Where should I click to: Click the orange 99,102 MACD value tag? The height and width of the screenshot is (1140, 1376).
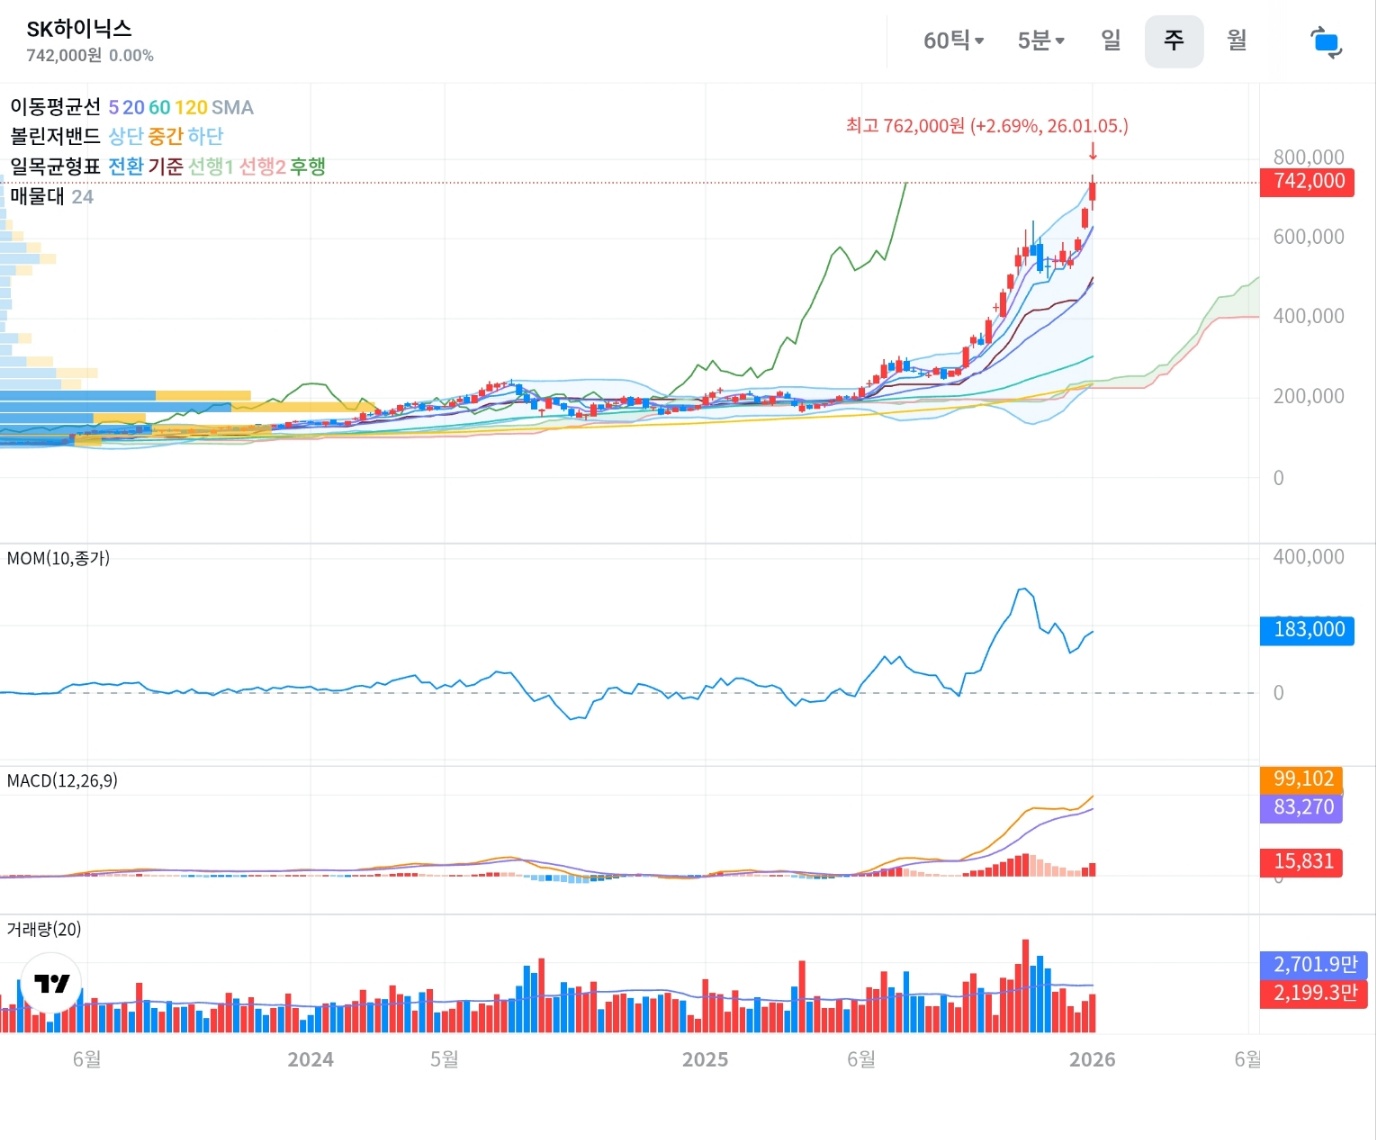[x=1302, y=779]
